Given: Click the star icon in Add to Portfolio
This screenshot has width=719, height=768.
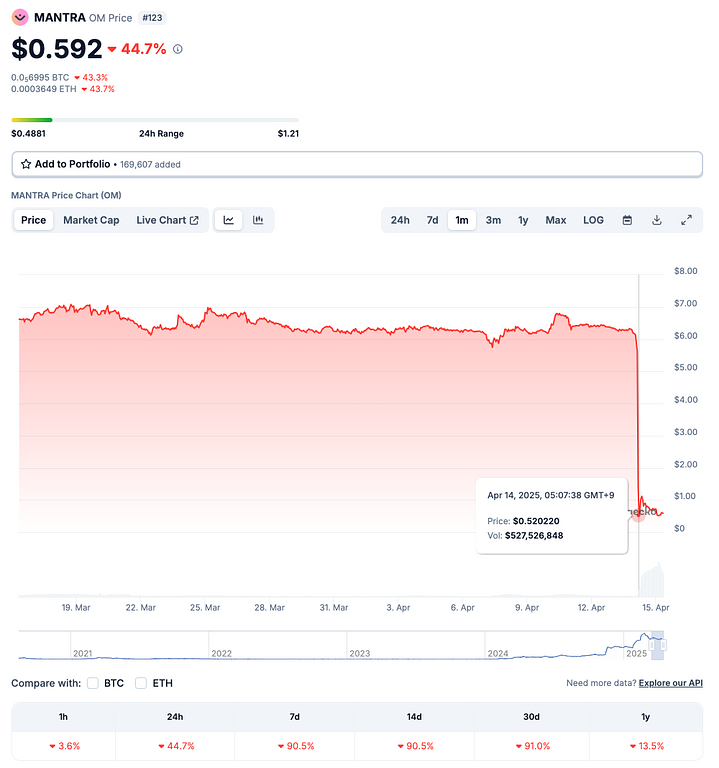Looking at the screenshot, I should pyautogui.click(x=26, y=164).
